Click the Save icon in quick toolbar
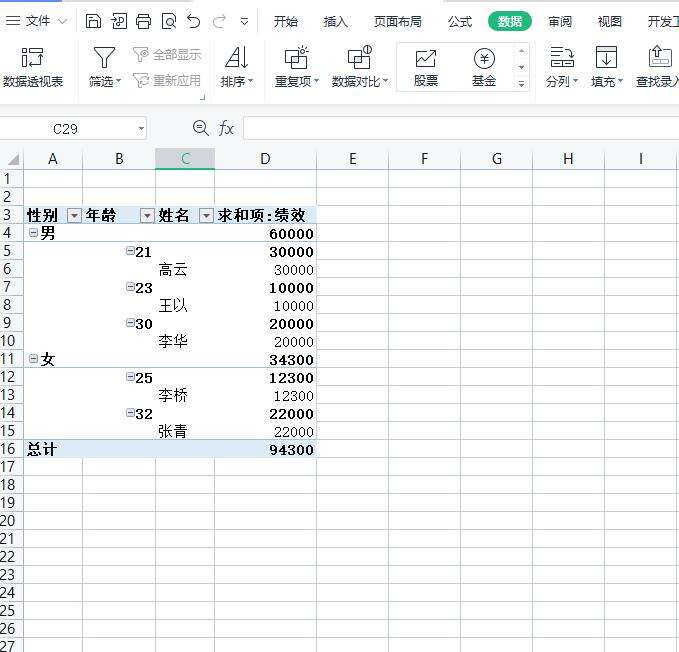This screenshot has width=679, height=652. (x=93, y=21)
